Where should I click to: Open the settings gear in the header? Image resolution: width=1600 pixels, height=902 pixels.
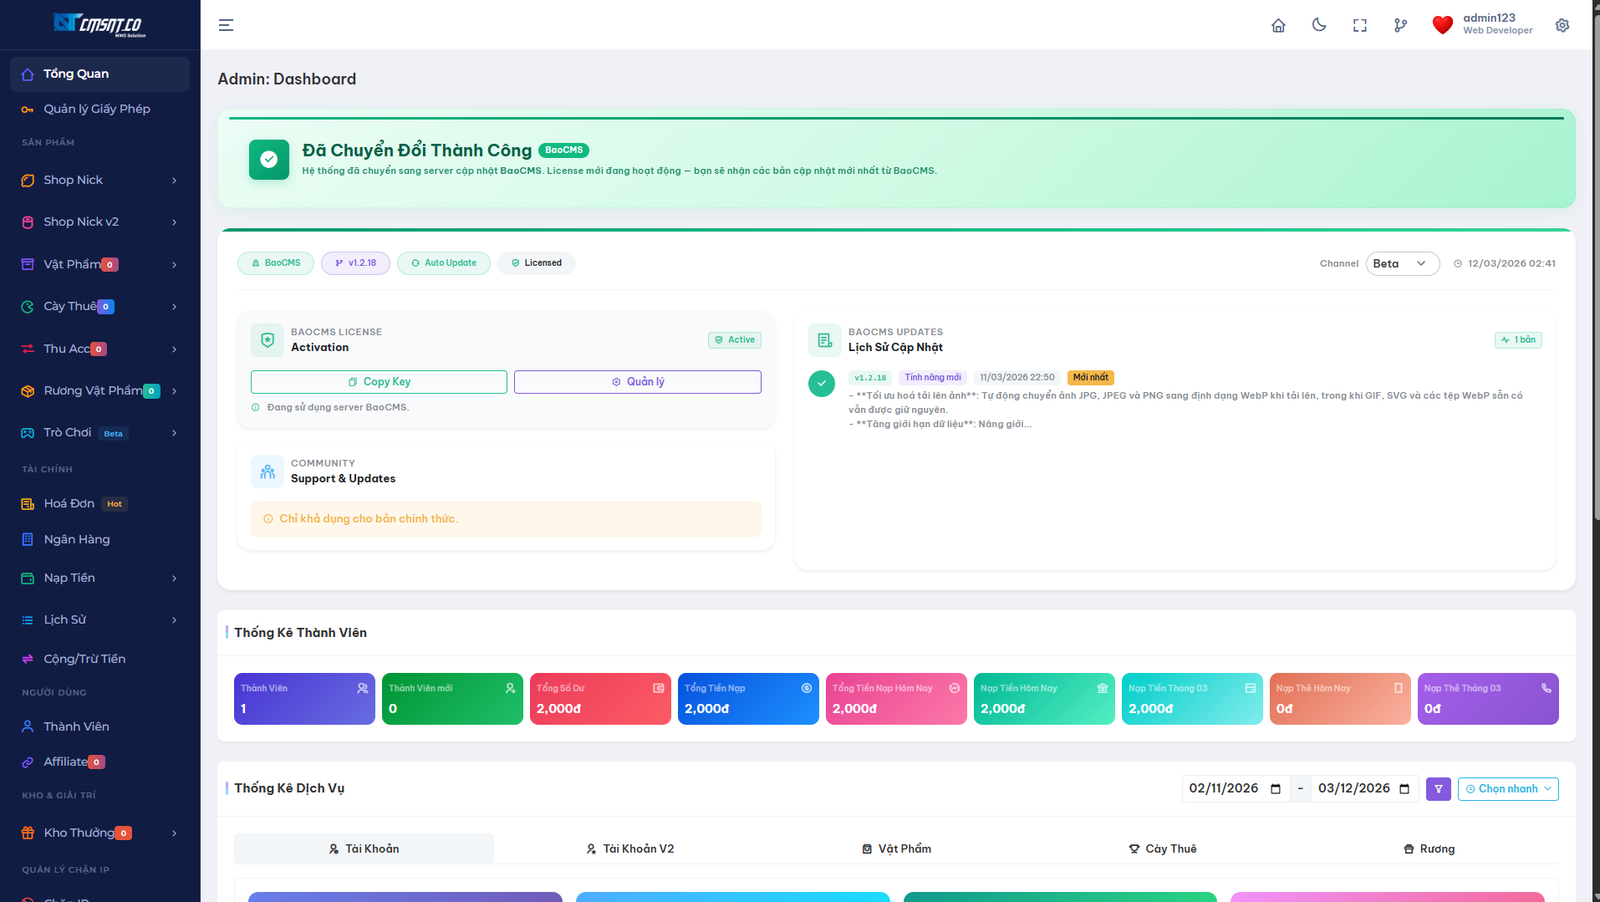point(1561,24)
